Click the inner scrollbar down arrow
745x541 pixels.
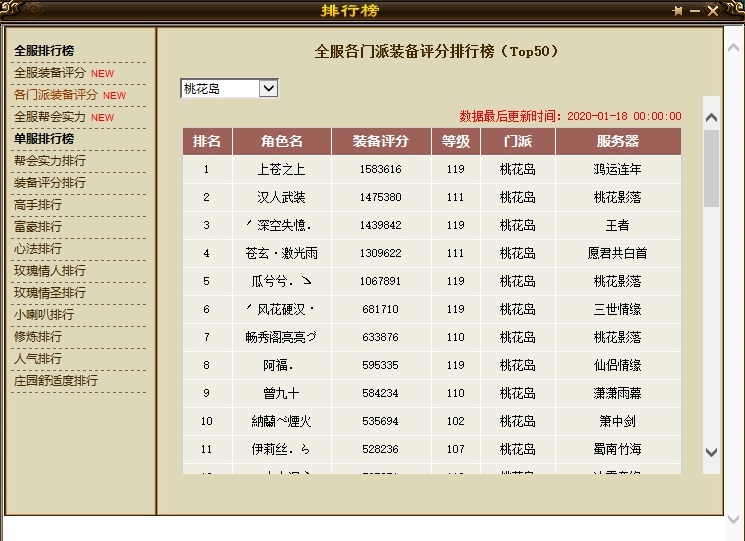tap(711, 452)
